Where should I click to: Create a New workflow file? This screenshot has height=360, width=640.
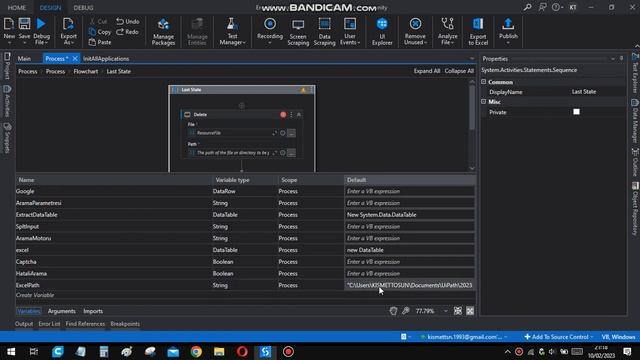pyautogui.click(x=9, y=30)
